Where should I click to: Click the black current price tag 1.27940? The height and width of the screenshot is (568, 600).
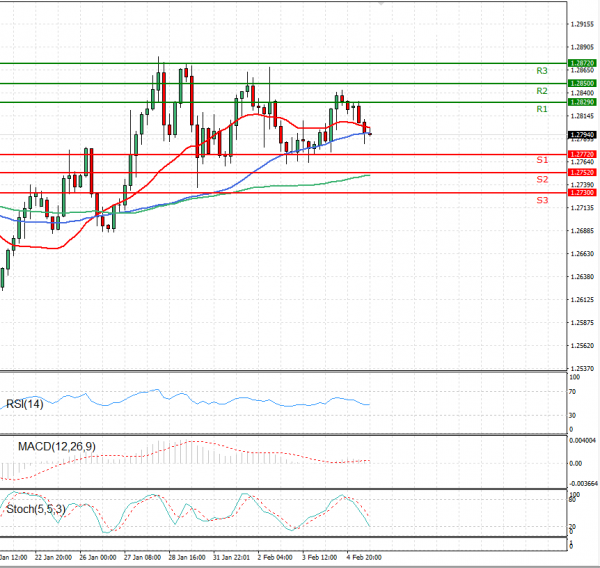582,135
